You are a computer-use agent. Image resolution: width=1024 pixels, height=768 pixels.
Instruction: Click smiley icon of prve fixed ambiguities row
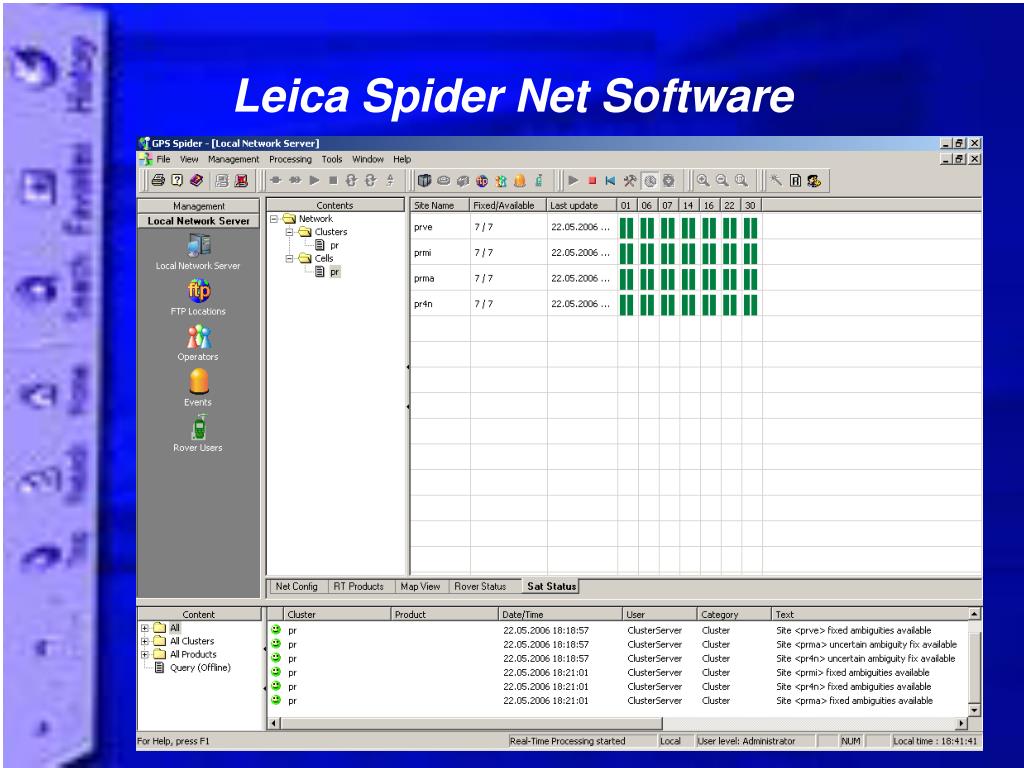276,630
